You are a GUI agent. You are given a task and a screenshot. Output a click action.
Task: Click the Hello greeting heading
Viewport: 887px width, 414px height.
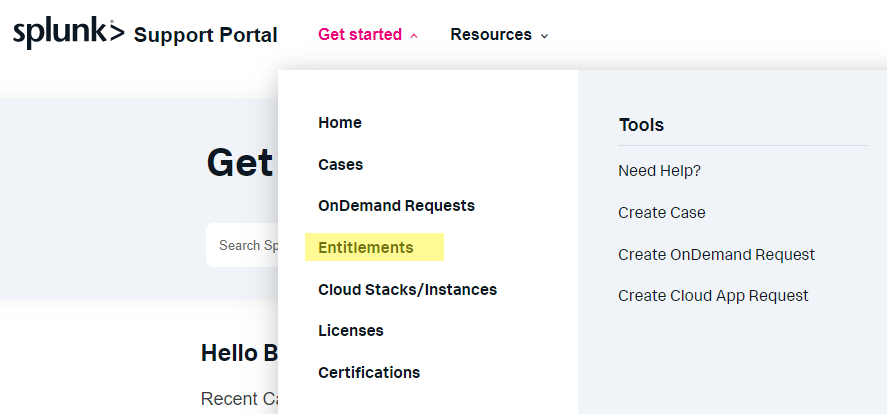tap(239, 353)
